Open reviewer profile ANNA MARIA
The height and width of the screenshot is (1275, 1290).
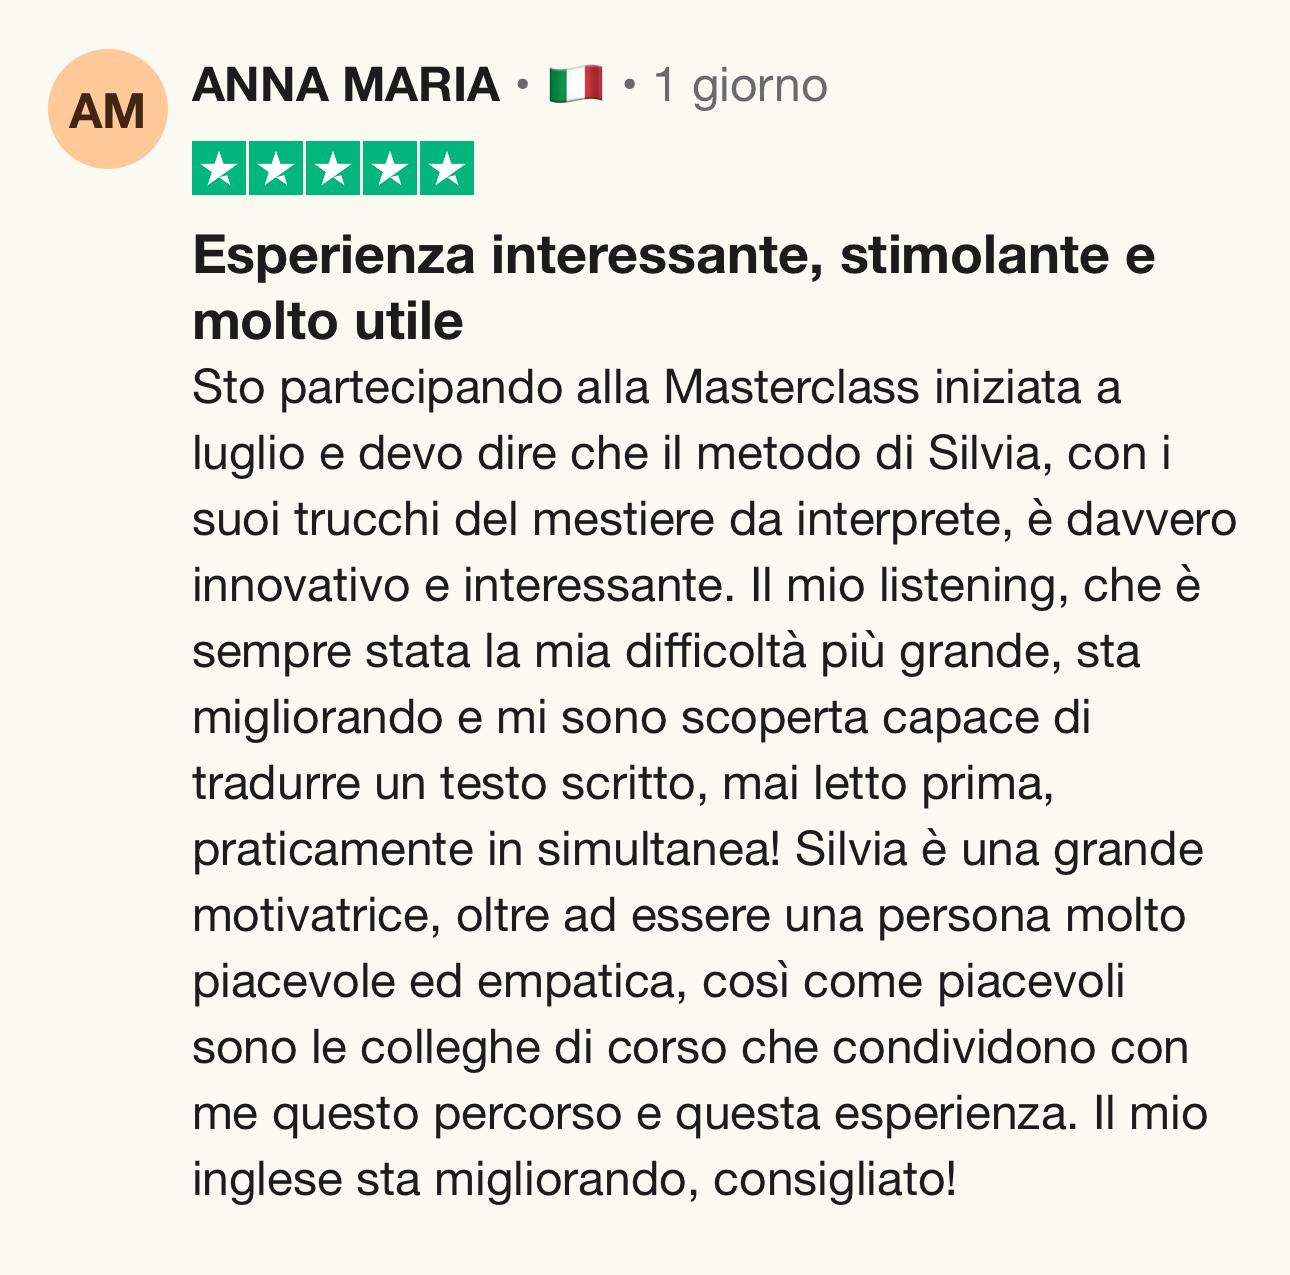point(346,85)
